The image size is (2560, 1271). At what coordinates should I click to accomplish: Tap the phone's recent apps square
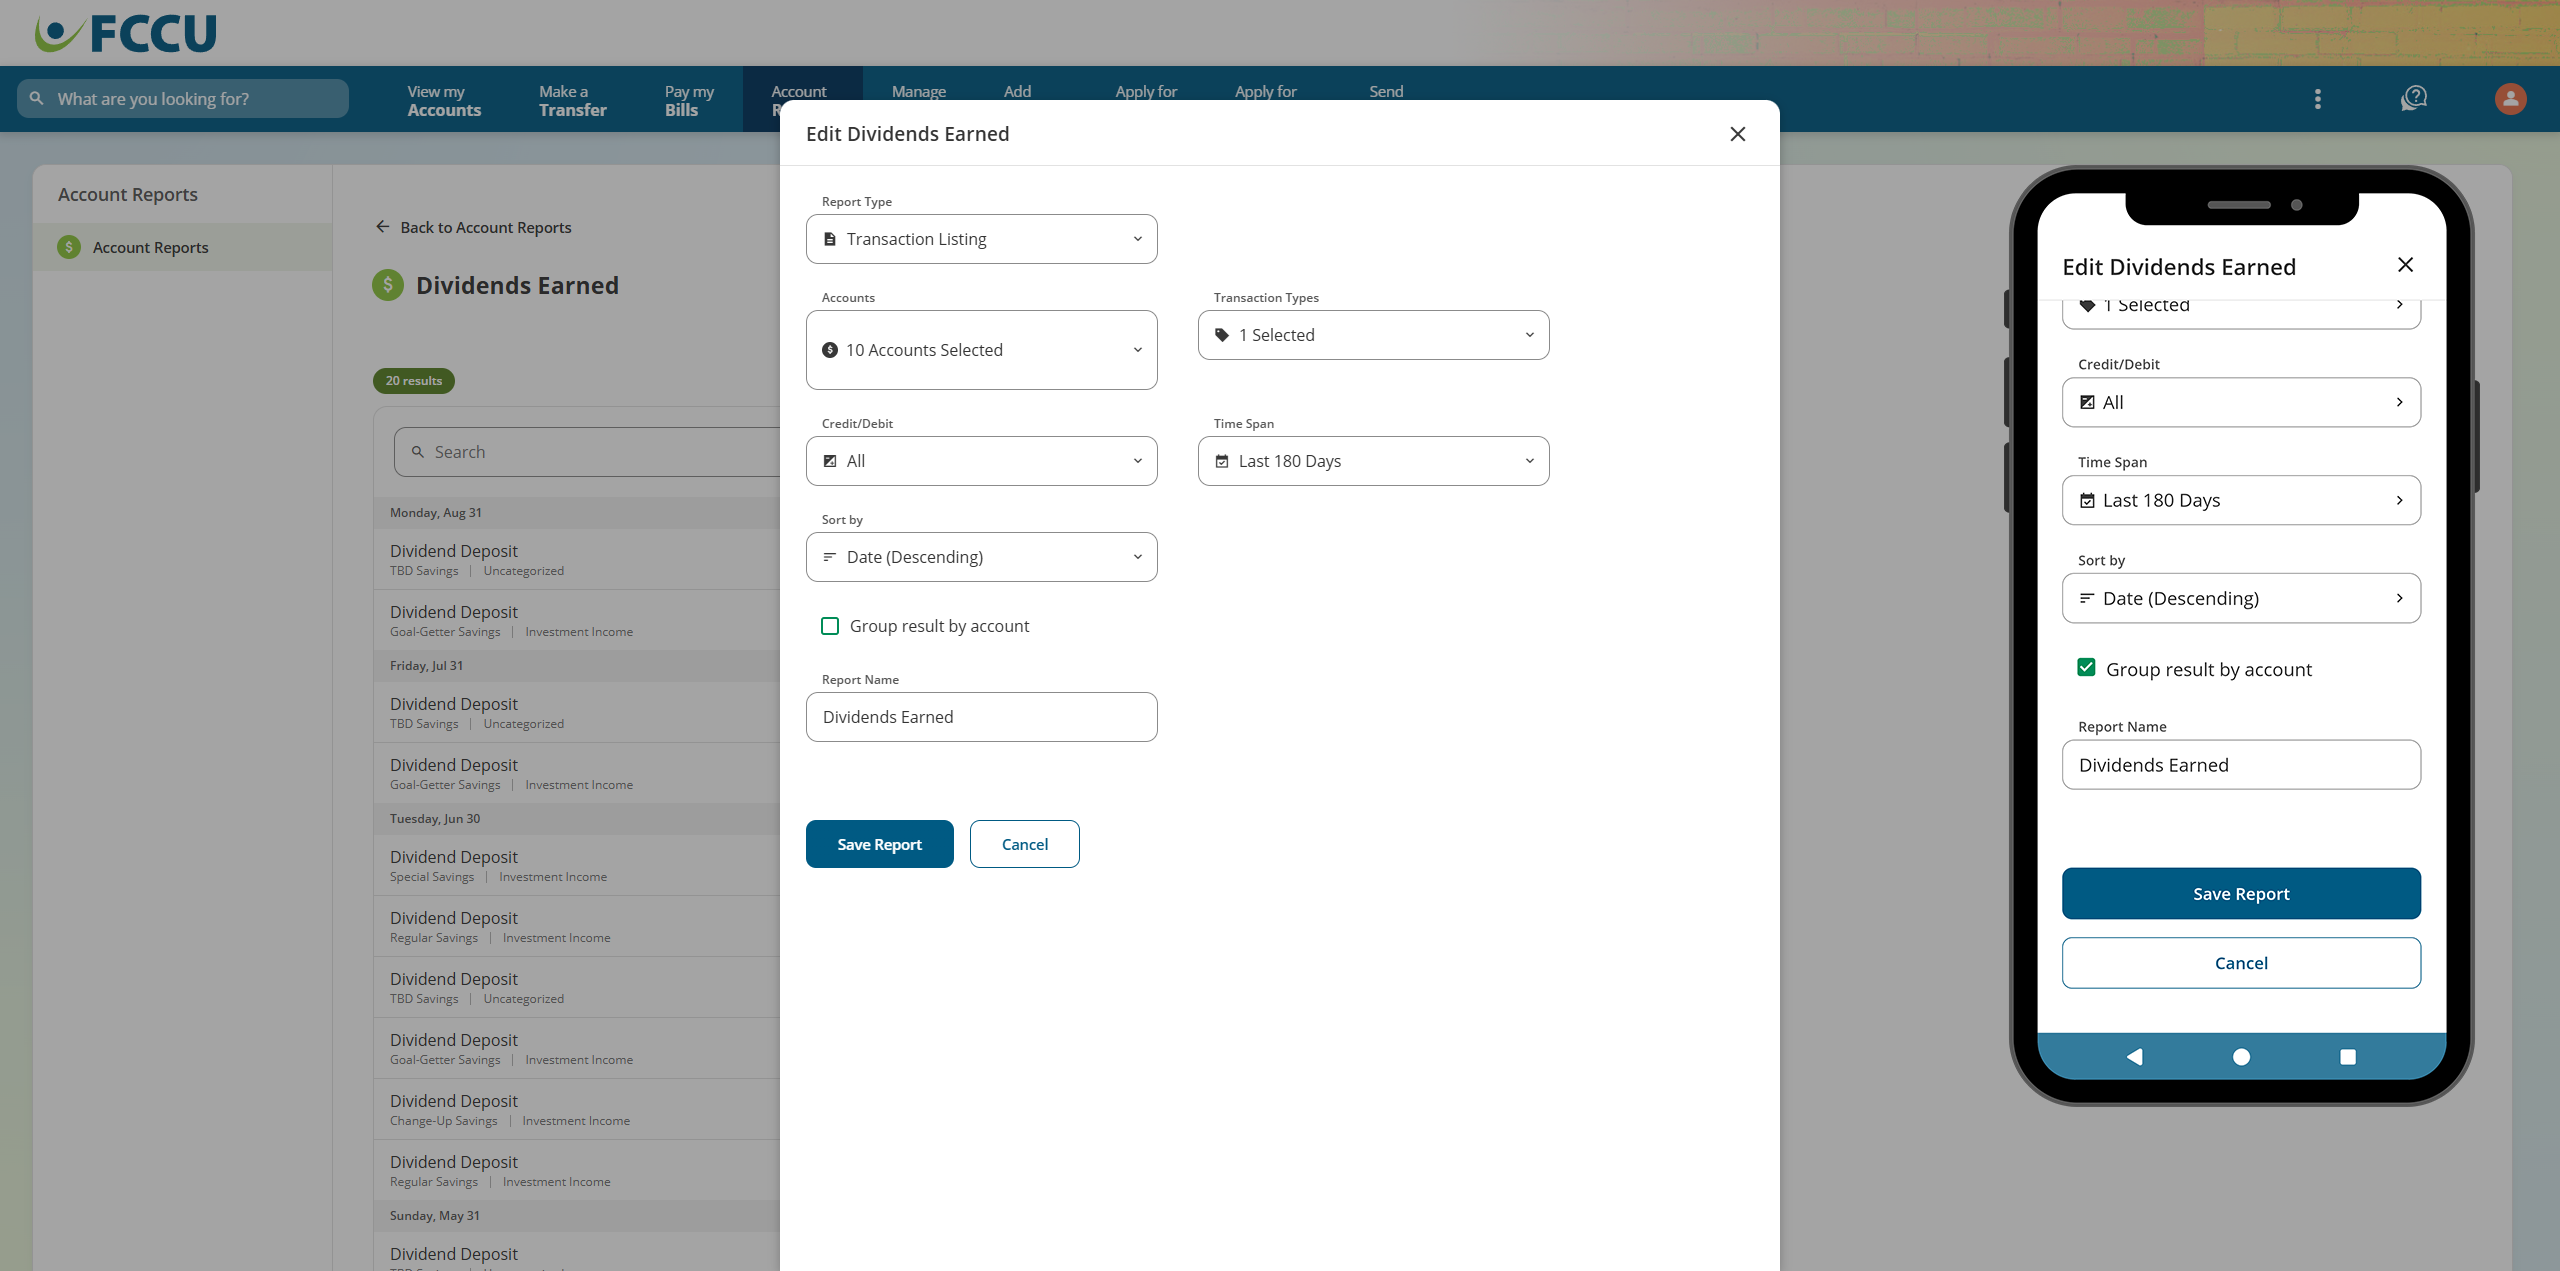(x=2348, y=1057)
